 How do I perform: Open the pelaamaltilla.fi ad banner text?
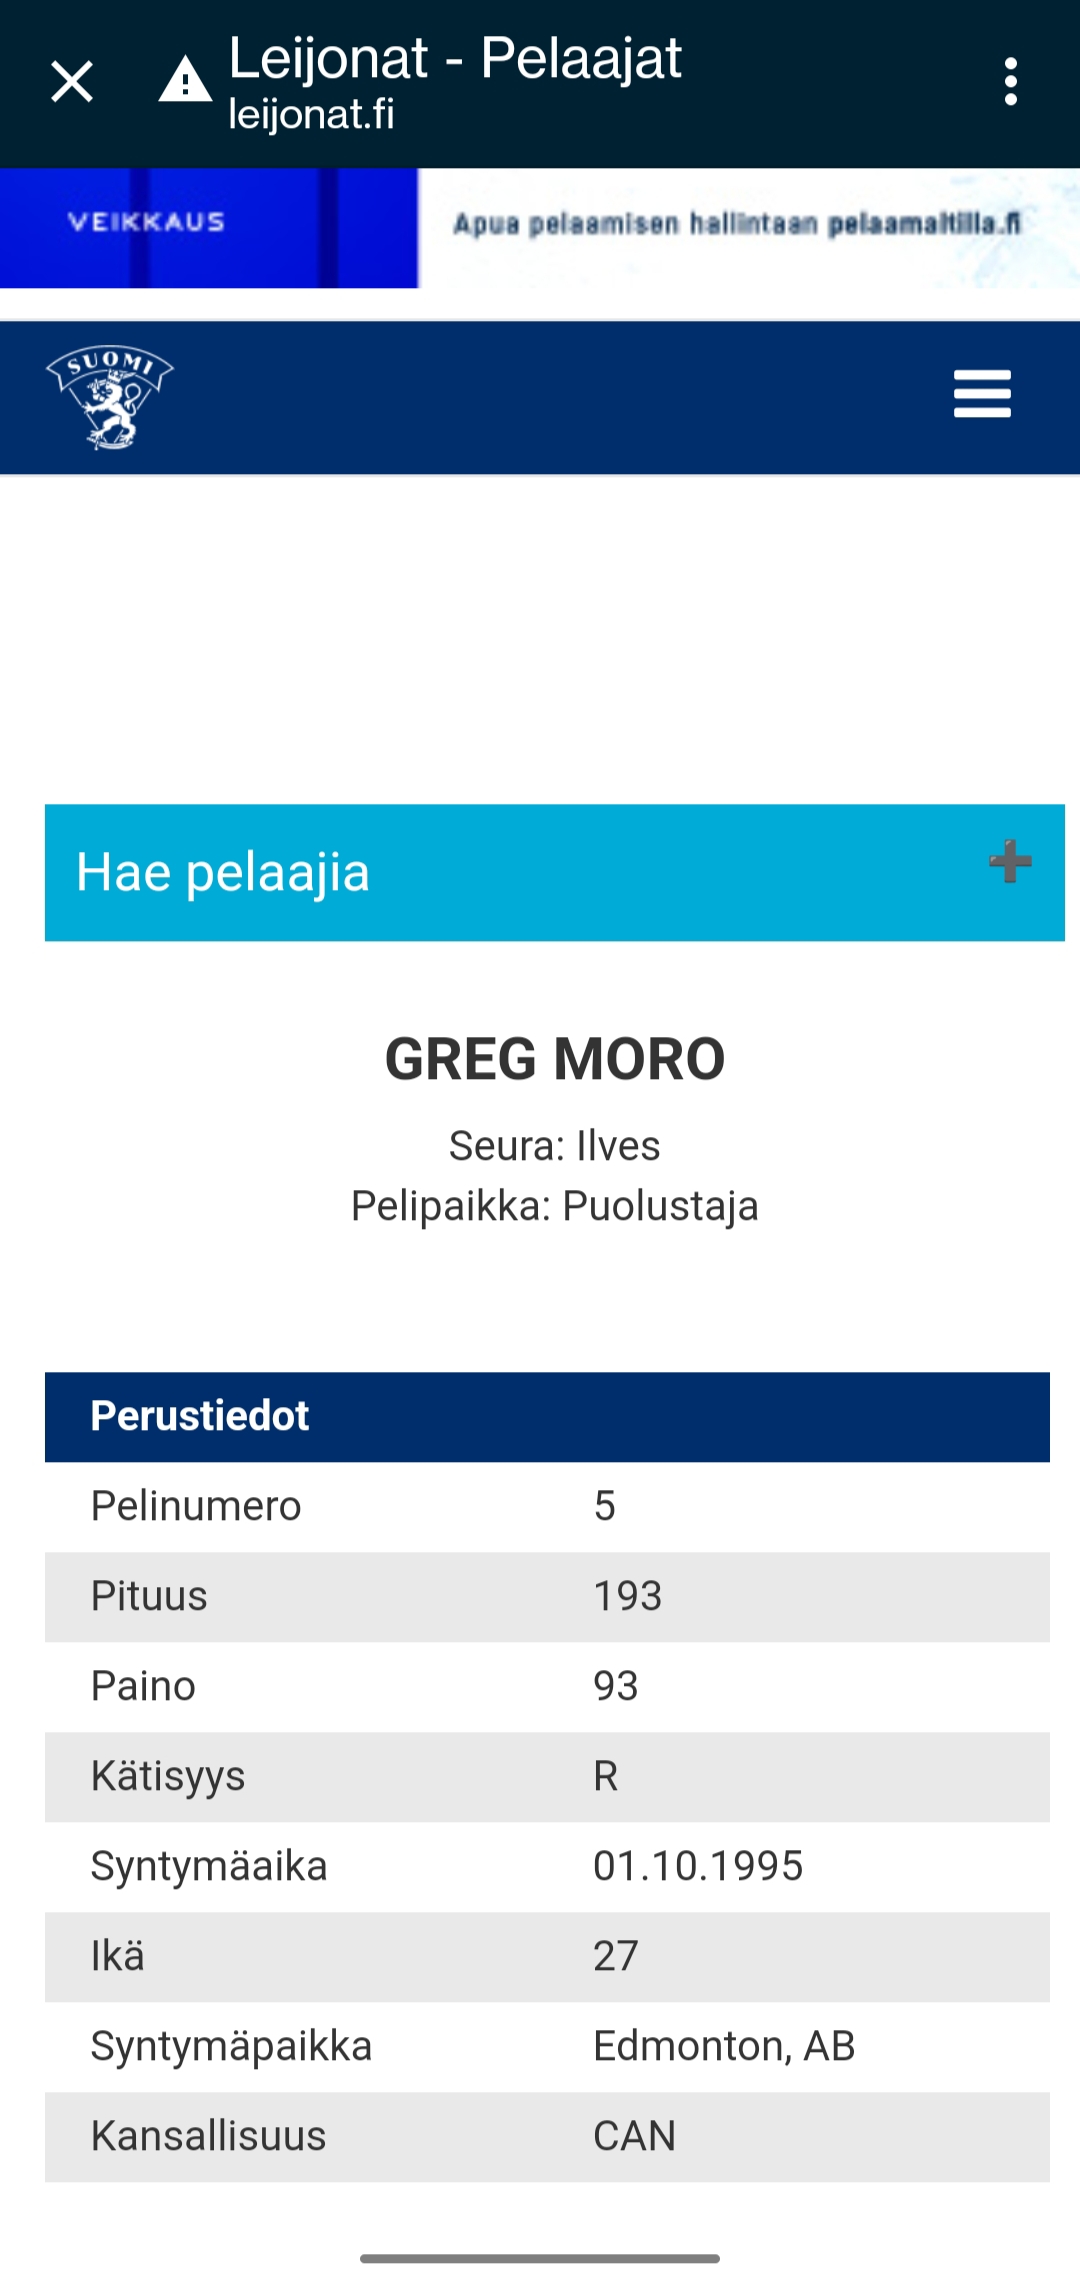click(737, 223)
